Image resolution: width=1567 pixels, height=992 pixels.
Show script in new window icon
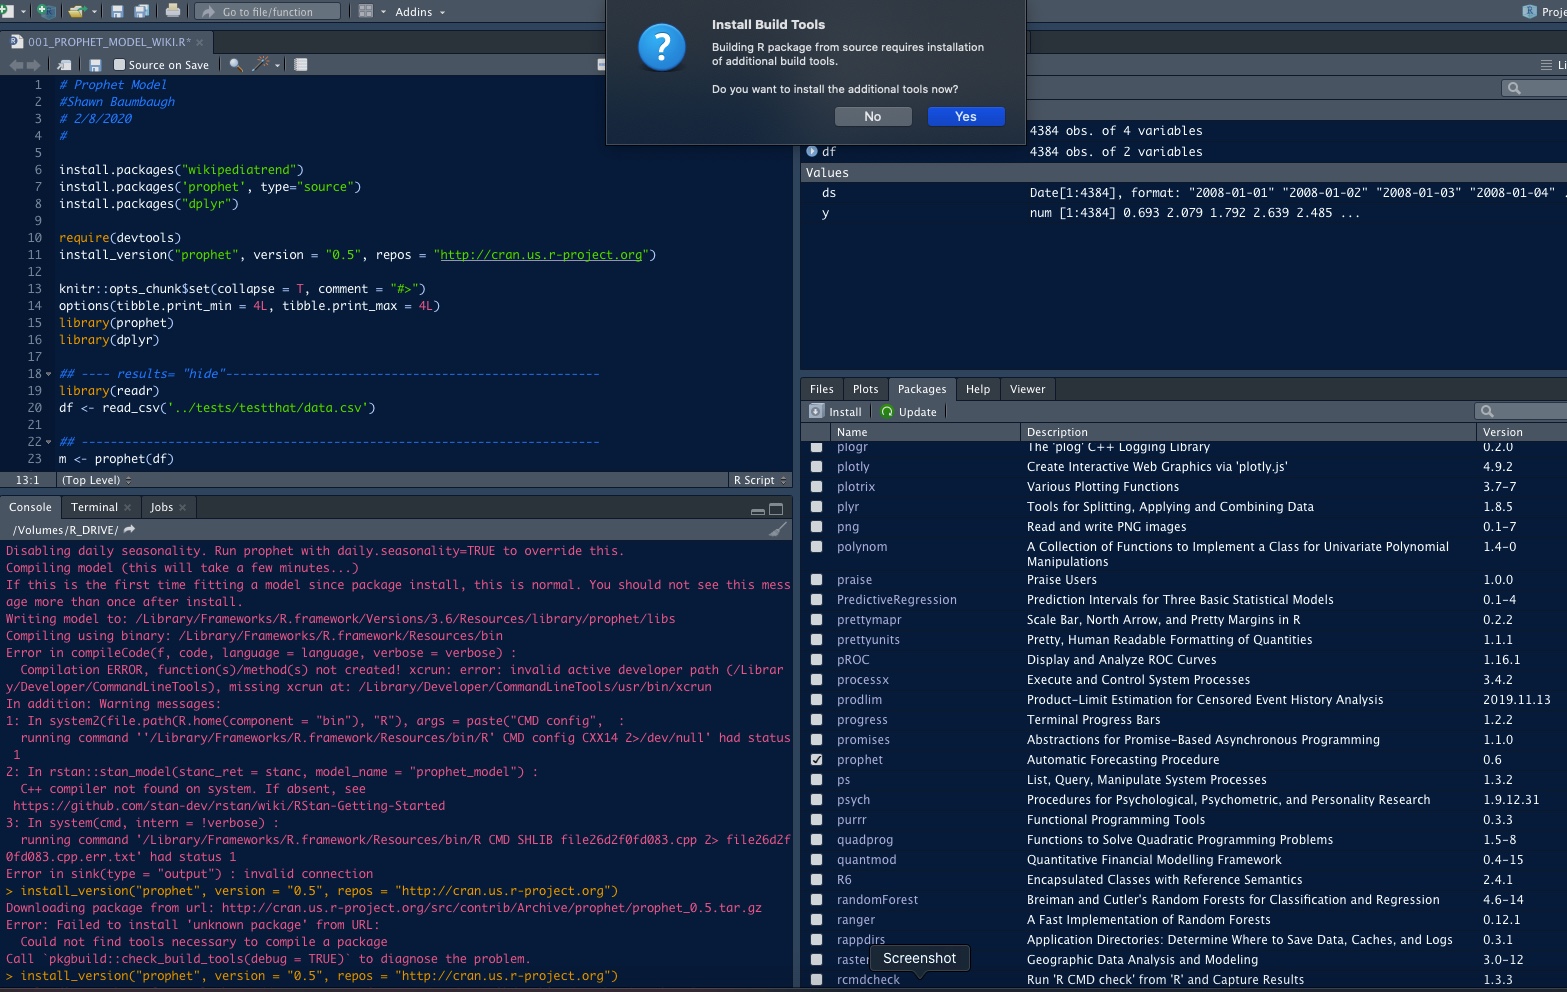click(65, 64)
